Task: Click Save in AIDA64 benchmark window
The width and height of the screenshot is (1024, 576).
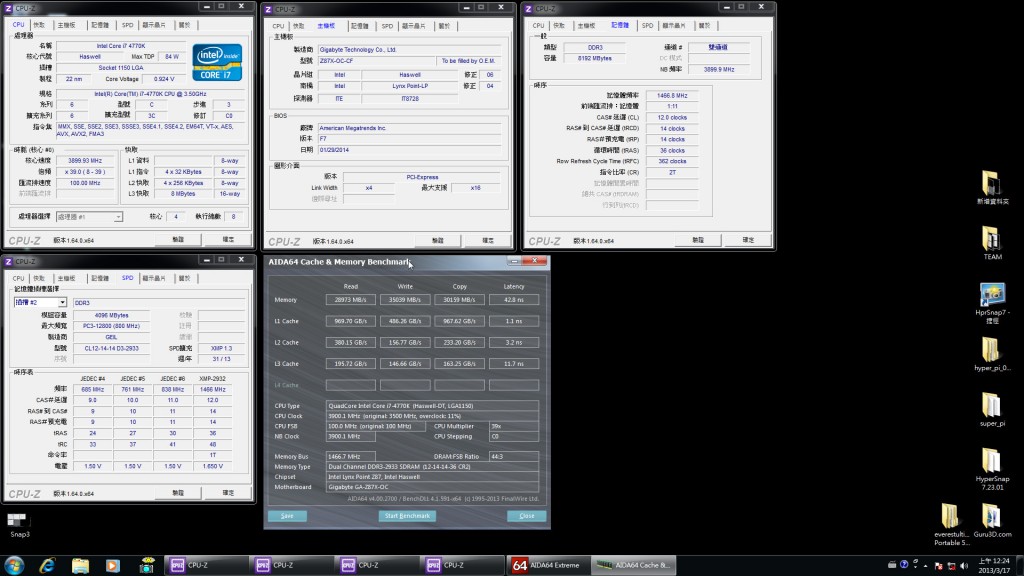Action: (287, 516)
